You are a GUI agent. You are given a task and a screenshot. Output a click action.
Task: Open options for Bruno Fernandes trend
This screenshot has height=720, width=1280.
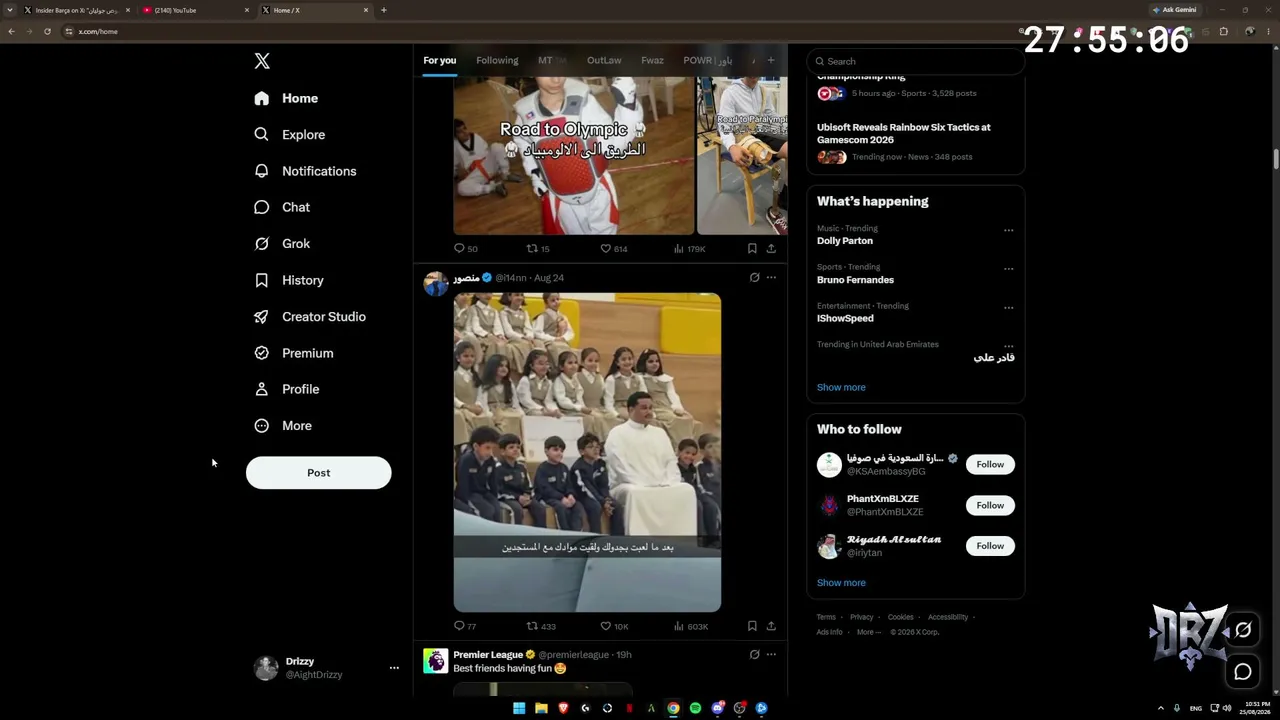pos(1008,269)
